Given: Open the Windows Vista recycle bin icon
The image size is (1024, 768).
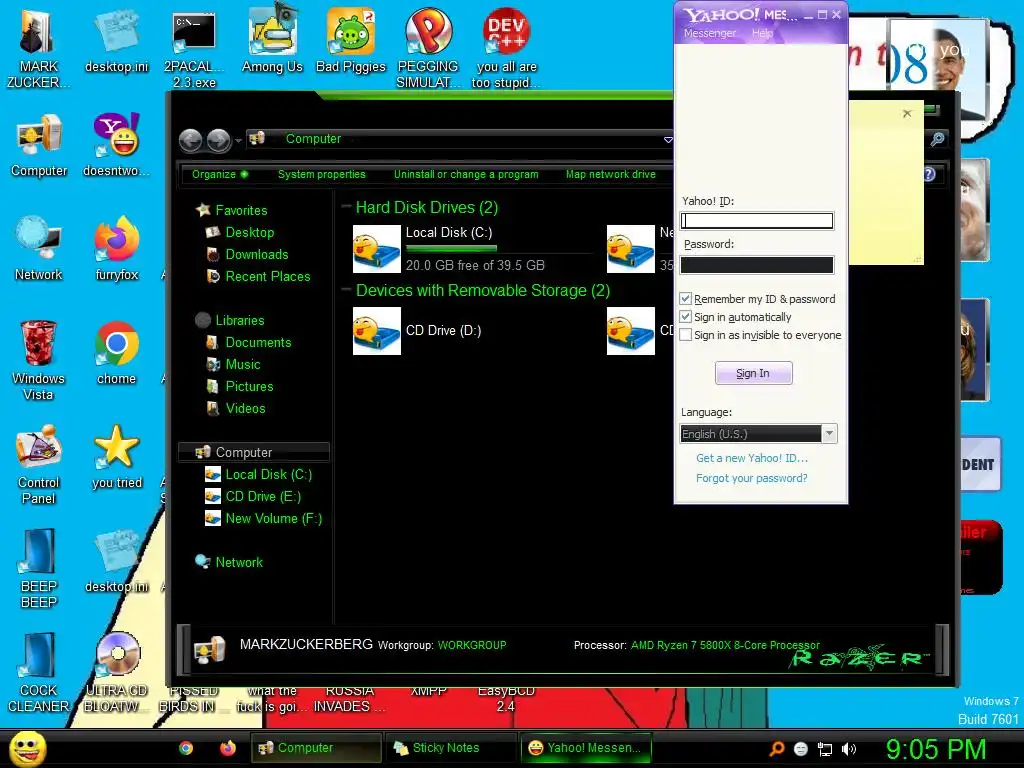Looking at the screenshot, I should pyautogui.click(x=39, y=360).
